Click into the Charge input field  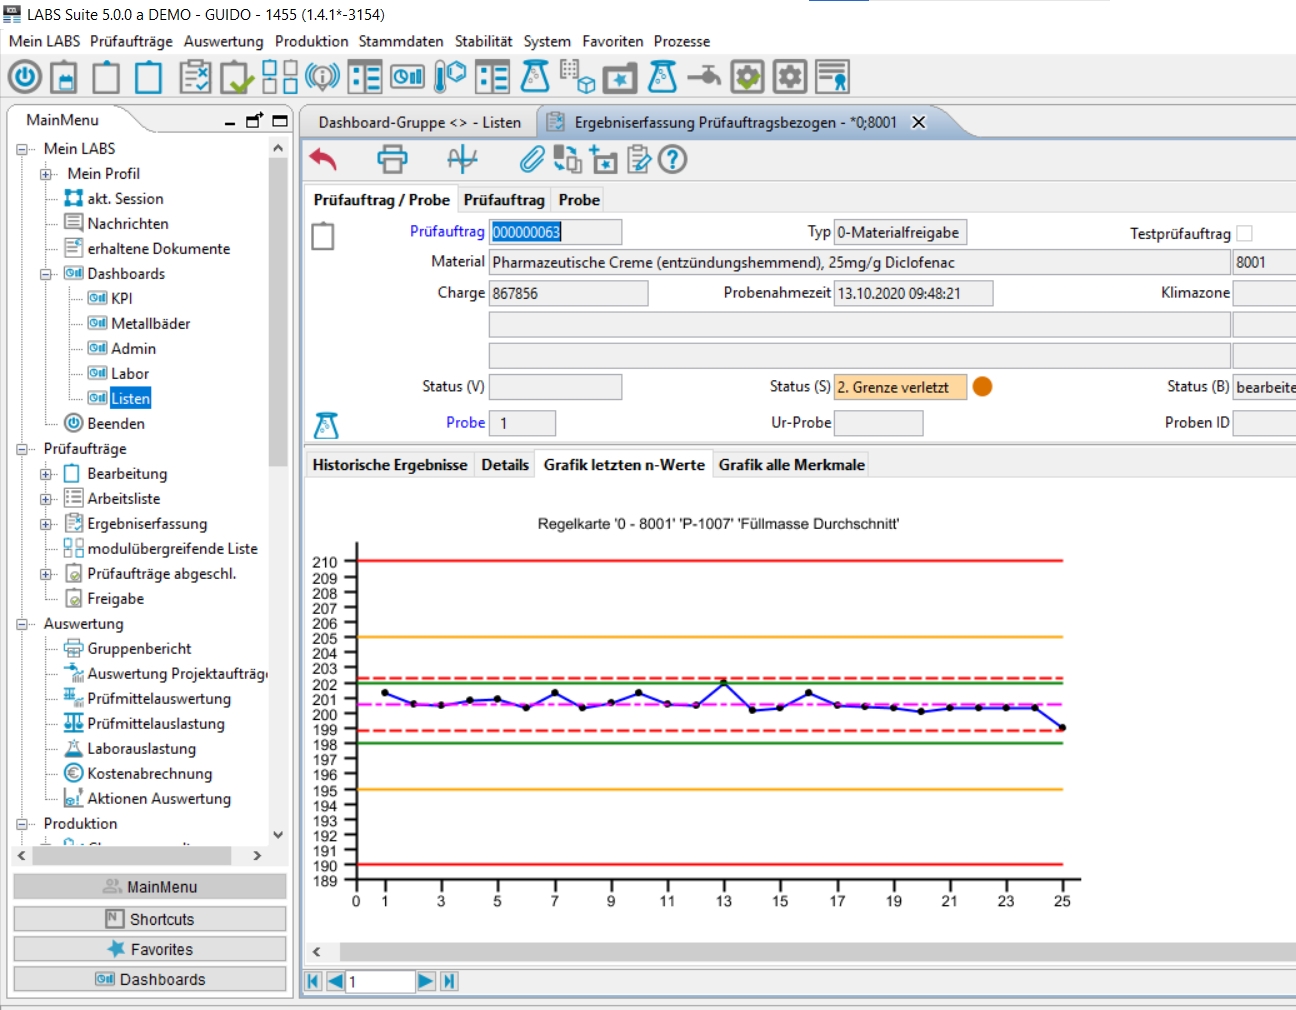[x=567, y=293]
